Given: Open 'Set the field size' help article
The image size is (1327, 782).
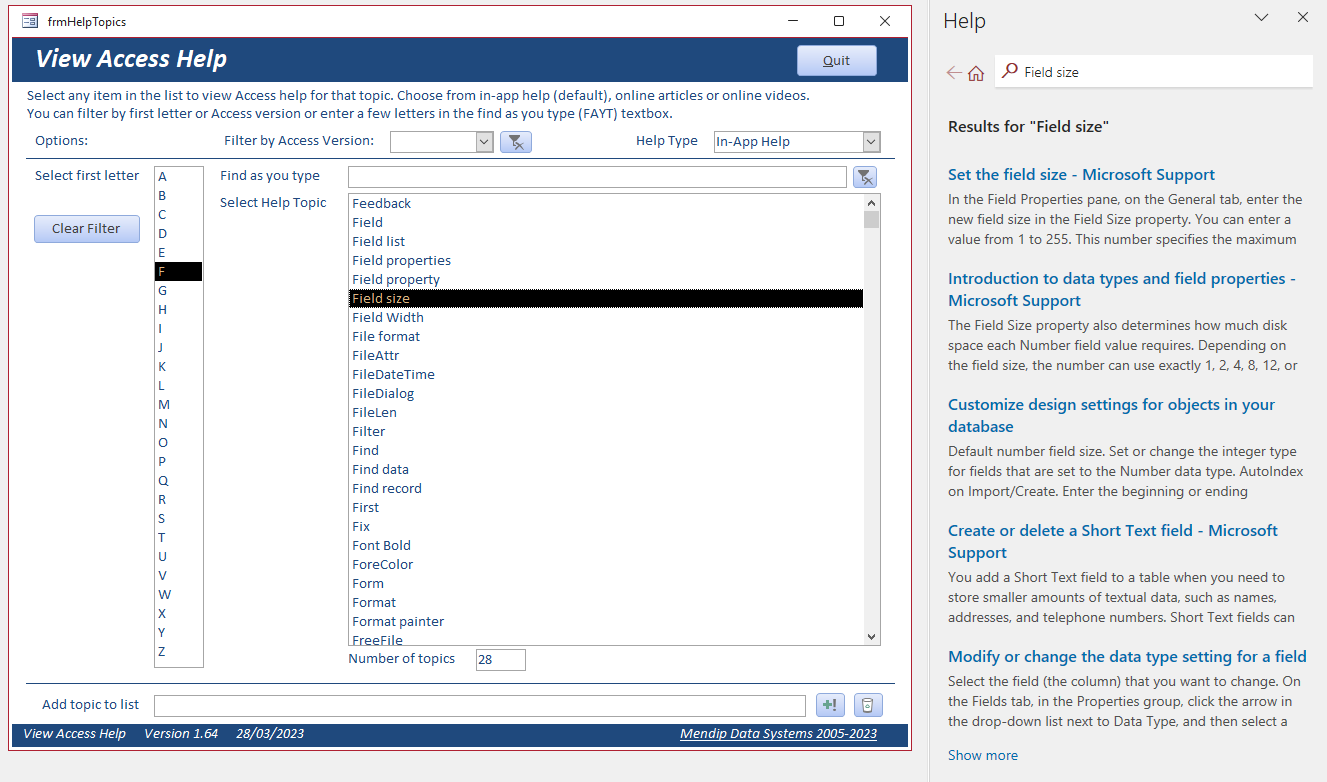Looking at the screenshot, I should (1081, 174).
